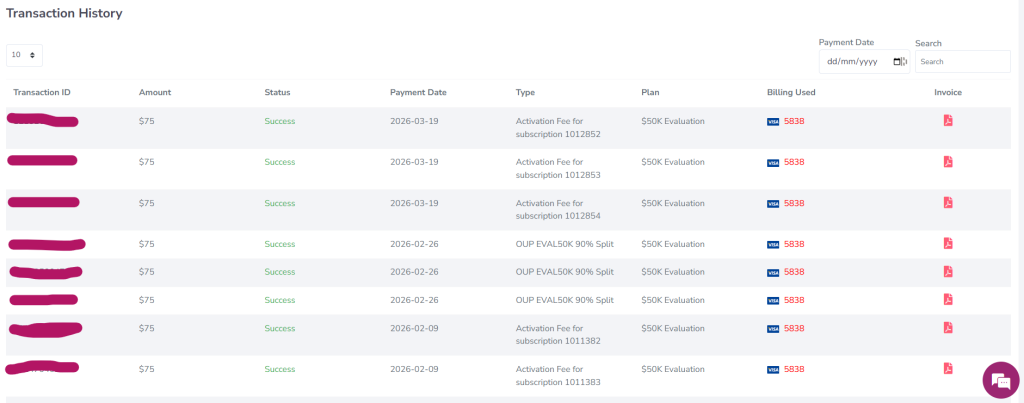Image resolution: width=1024 pixels, height=403 pixels.
Task: Focus the dd/mm/yyyy Payment Date filter field
Action: coord(864,61)
